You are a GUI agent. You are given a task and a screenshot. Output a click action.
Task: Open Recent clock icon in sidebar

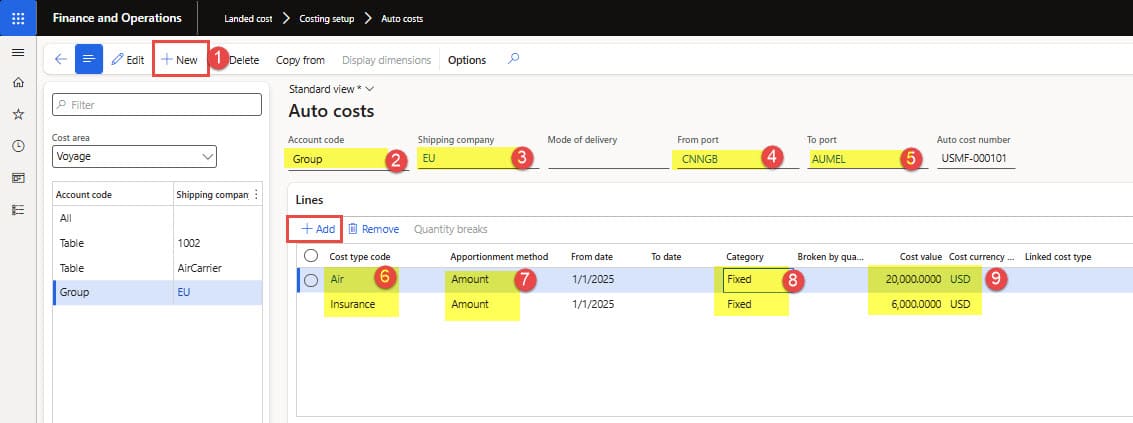click(x=18, y=146)
